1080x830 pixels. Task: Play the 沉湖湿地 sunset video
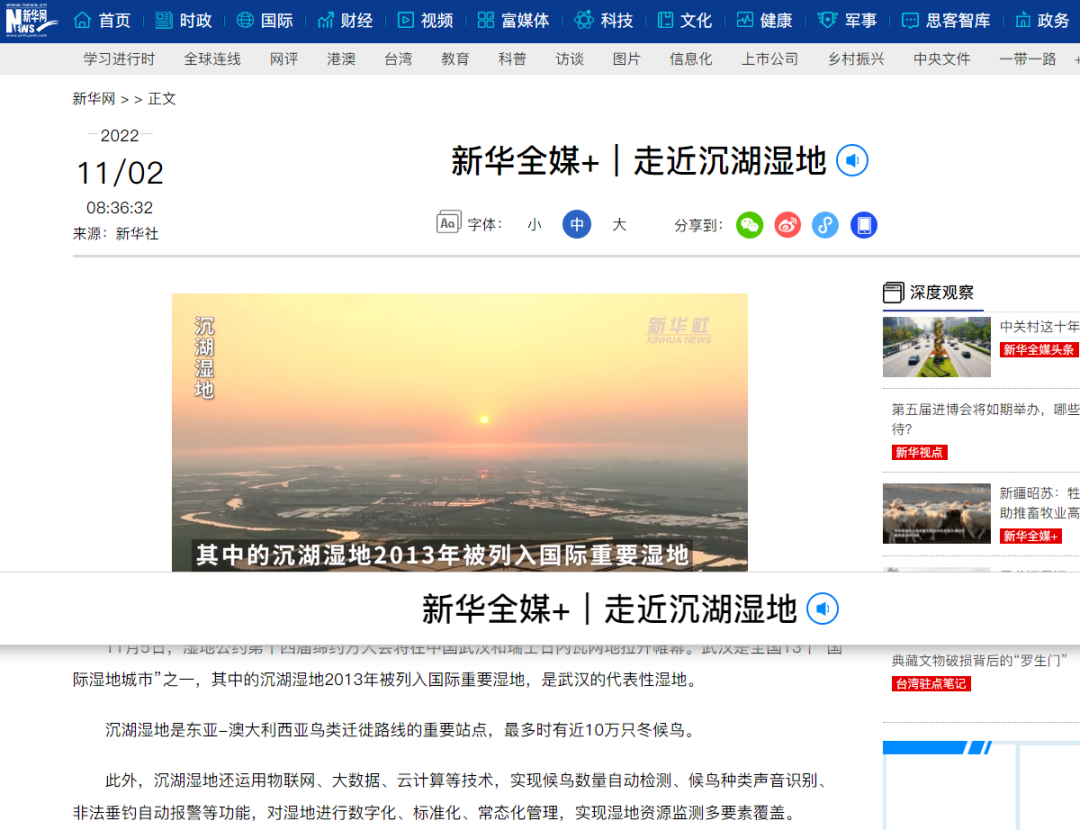click(x=459, y=433)
